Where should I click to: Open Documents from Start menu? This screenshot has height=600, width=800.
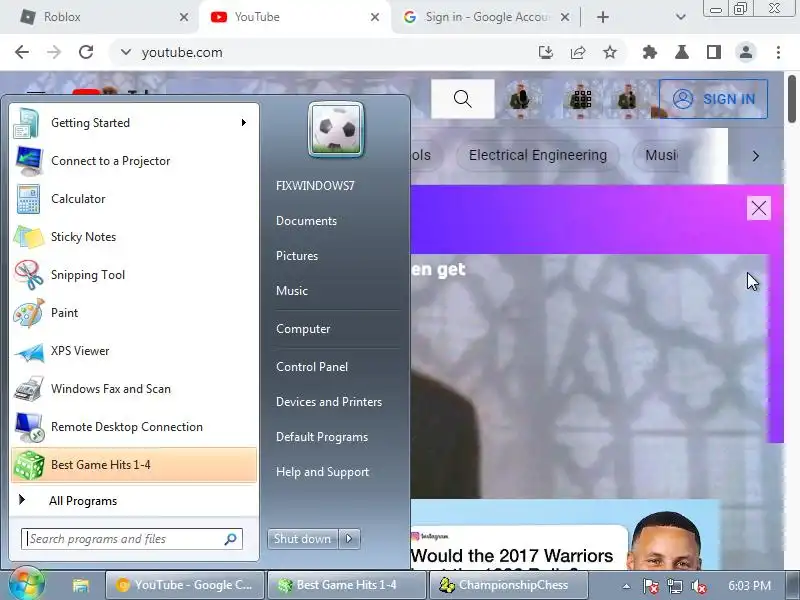point(306,221)
